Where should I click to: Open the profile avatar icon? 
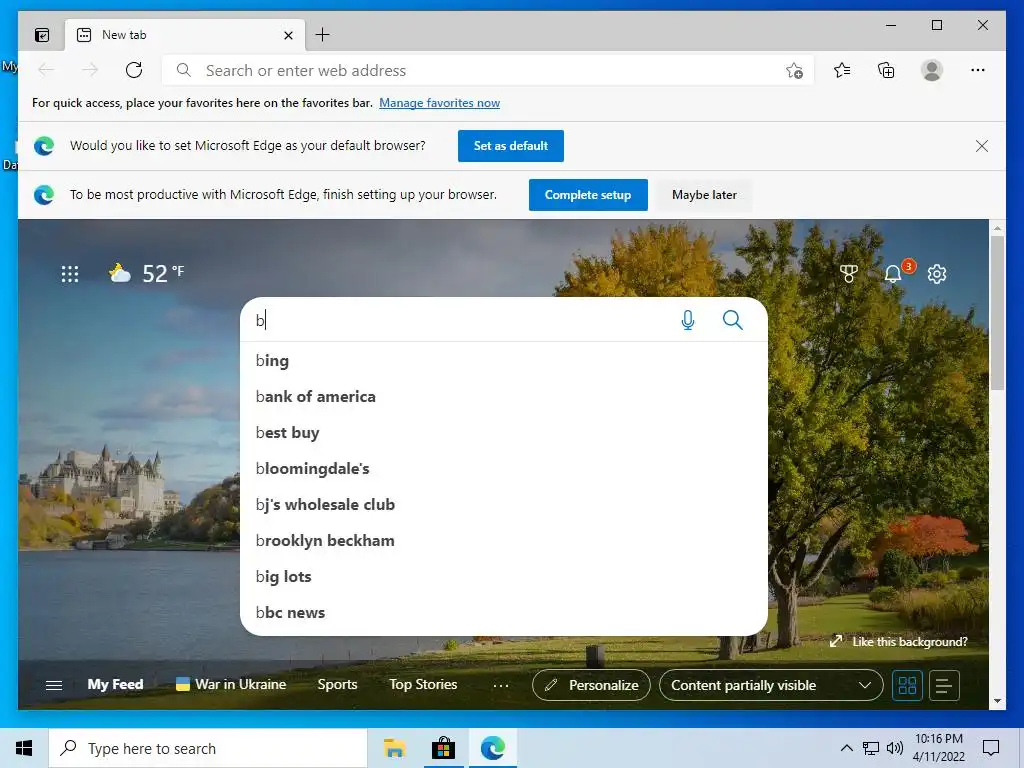click(931, 70)
